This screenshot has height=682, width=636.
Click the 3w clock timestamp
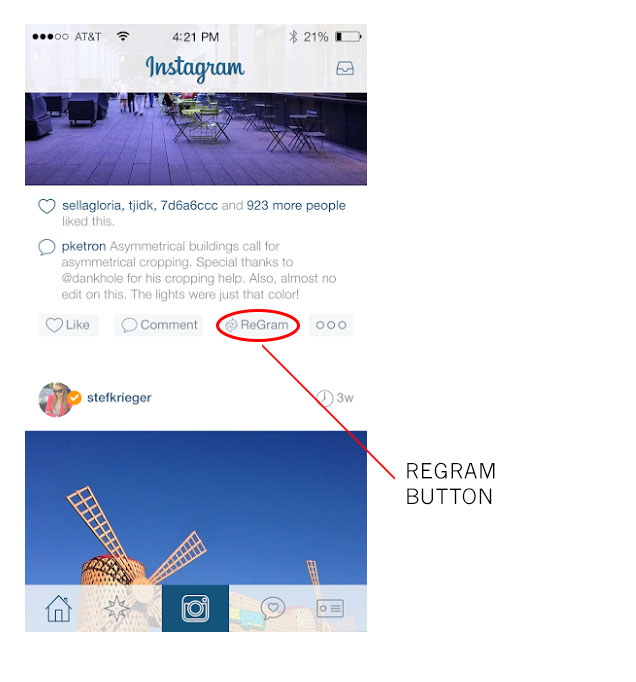pos(335,398)
